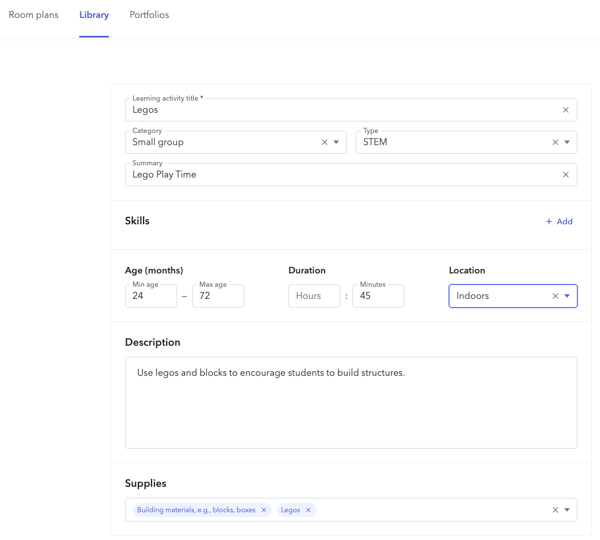Expand the Category dropdown
Screen dimensions: 600x540
tap(336, 142)
